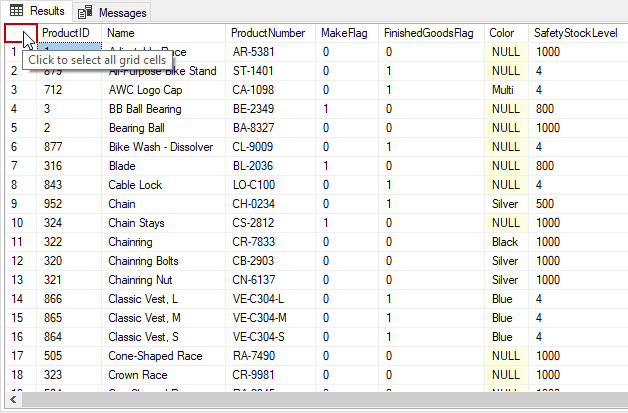Click Bike Wash - Dissolver cell
Screen dimensions: 628x413
pyautogui.click(x=164, y=147)
